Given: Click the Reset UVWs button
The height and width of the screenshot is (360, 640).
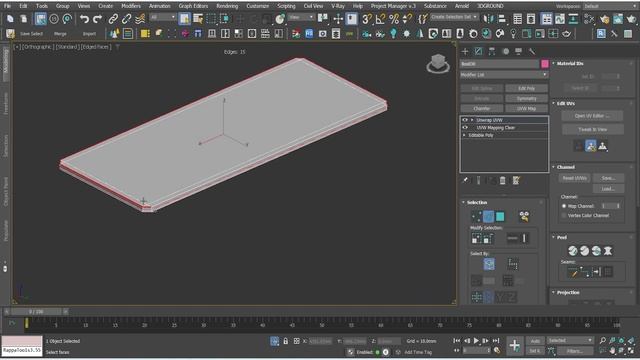Looking at the screenshot, I should tap(574, 178).
